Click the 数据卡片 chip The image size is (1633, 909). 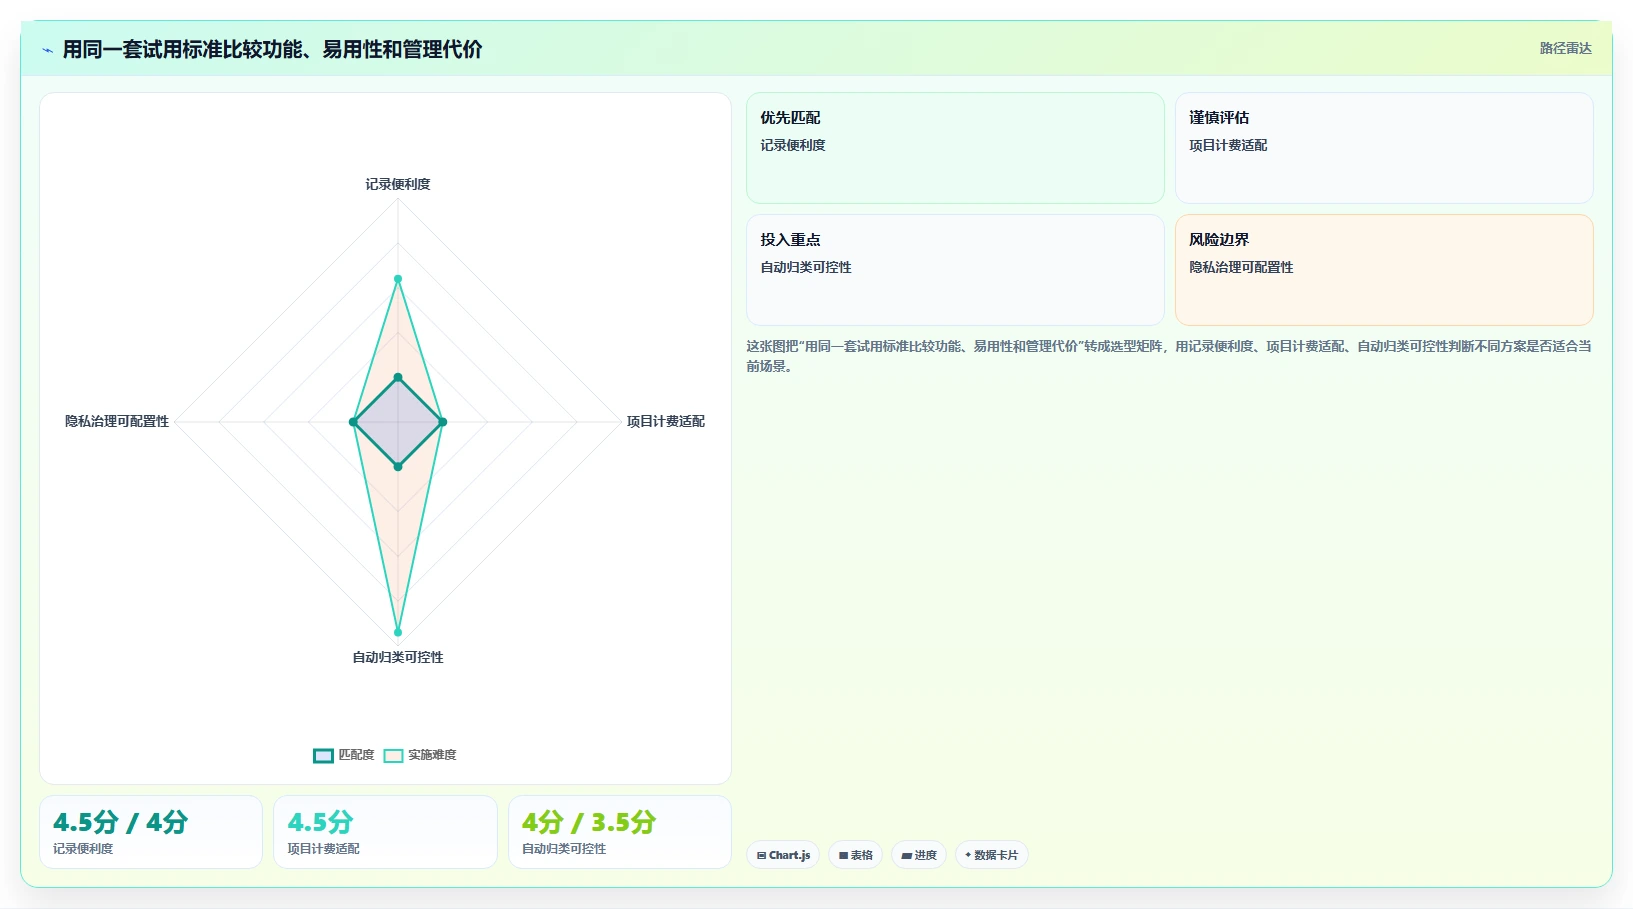tap(992, 855)
